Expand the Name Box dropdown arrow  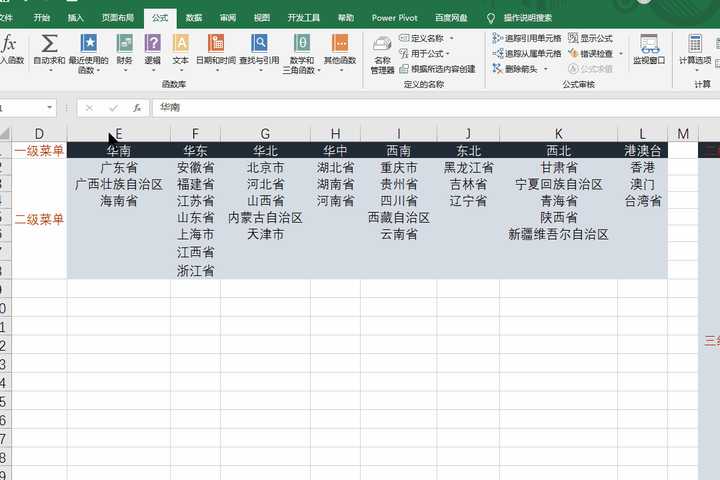pyautogui.click(x=50, y=108)
